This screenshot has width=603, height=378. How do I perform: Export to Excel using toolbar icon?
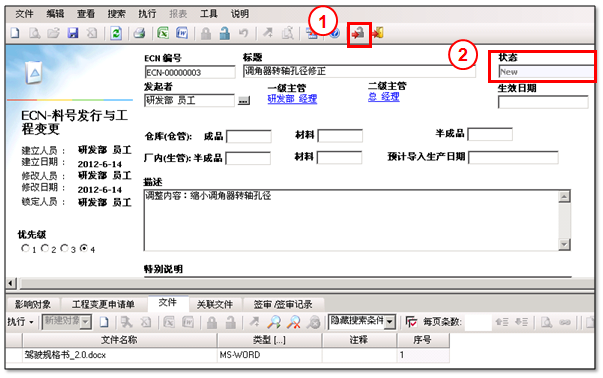pyautogui.click(x=163, y=33)
